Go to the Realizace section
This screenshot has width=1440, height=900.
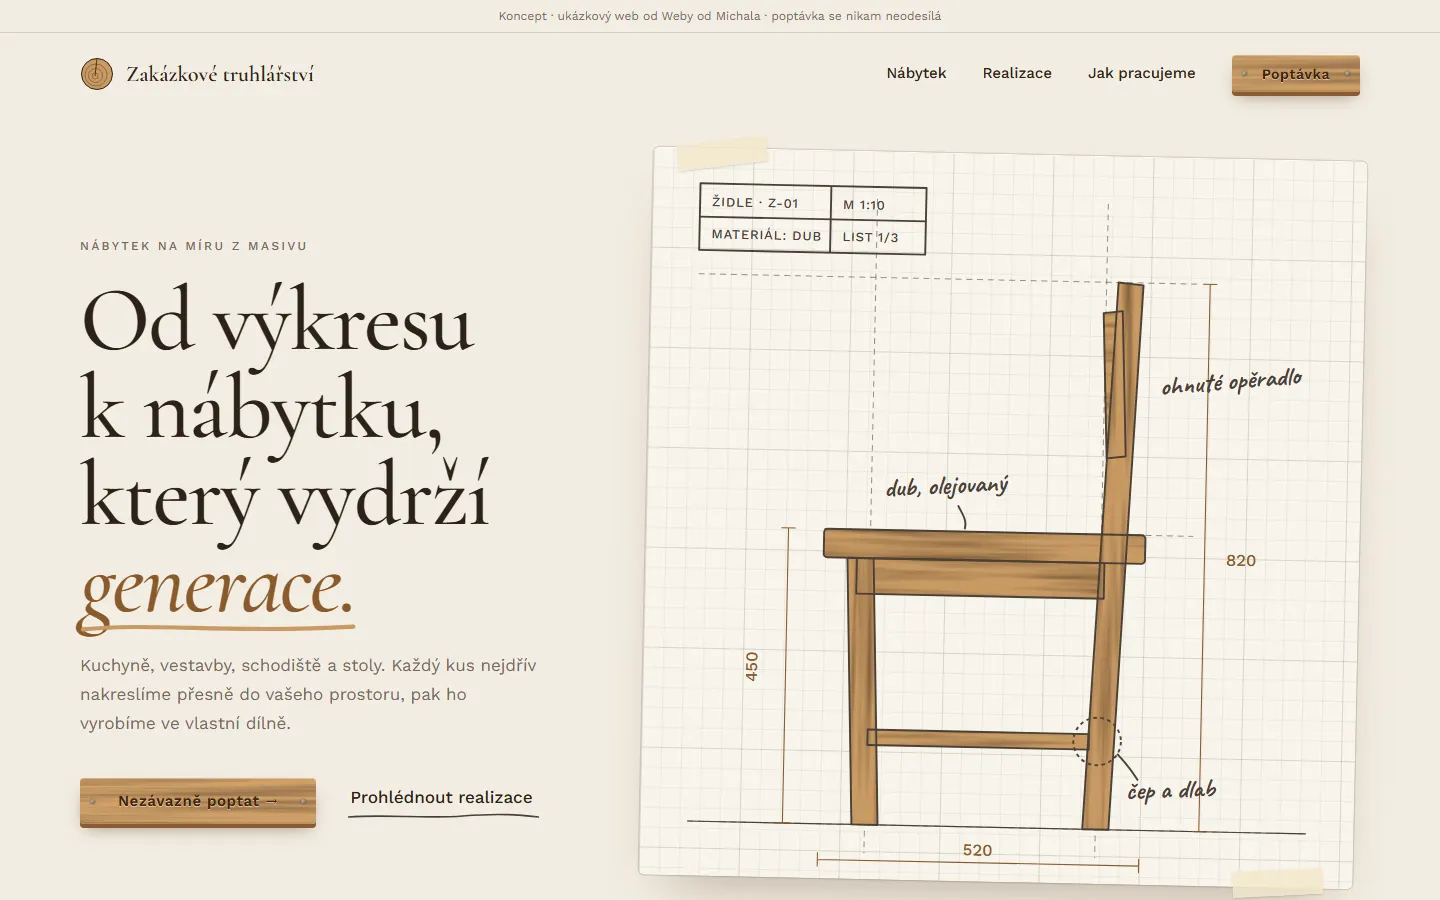point(1017,73)
